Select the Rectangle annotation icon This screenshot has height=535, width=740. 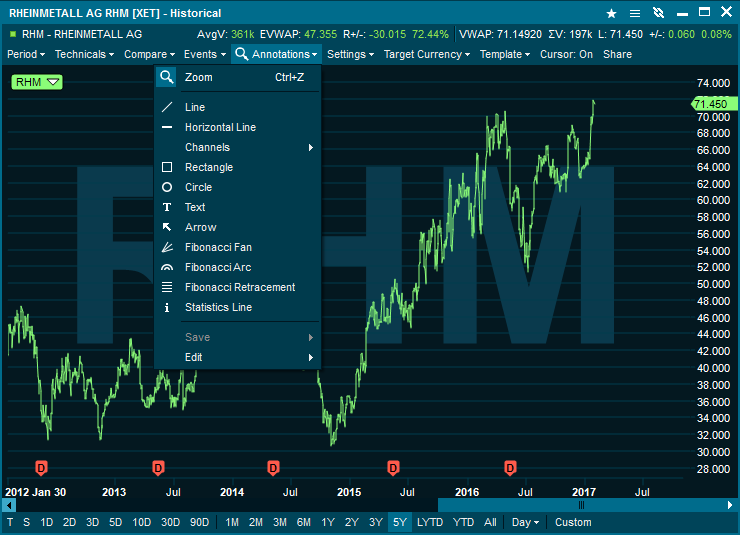167,167
